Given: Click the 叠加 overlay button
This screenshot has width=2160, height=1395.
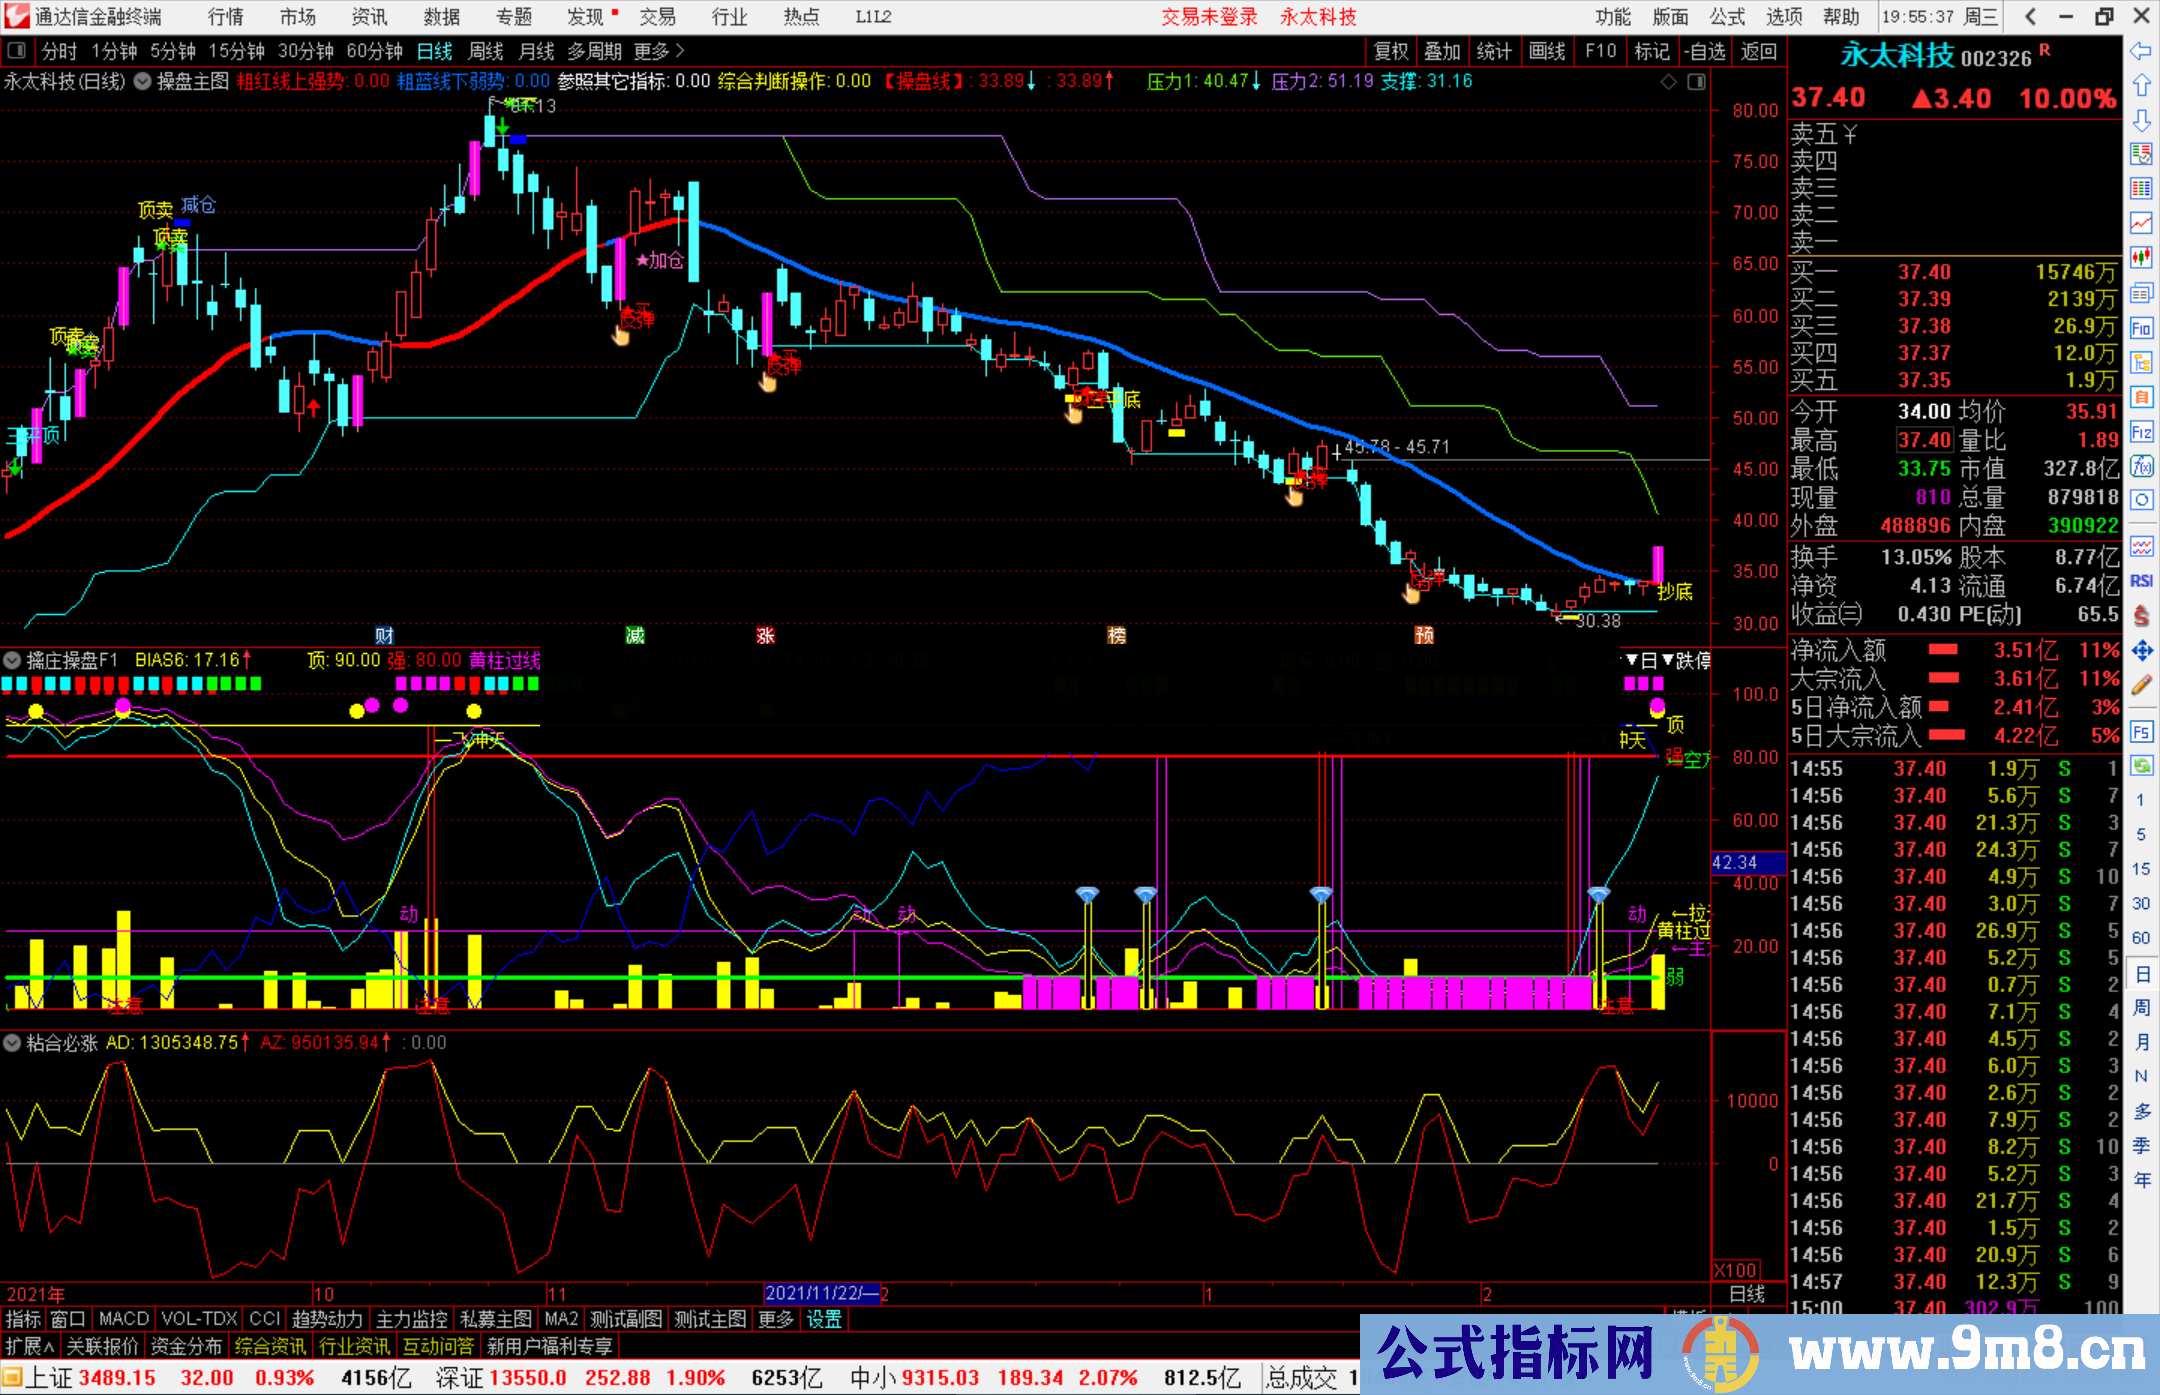Looking at the screenshot, I should (1442, 51).
